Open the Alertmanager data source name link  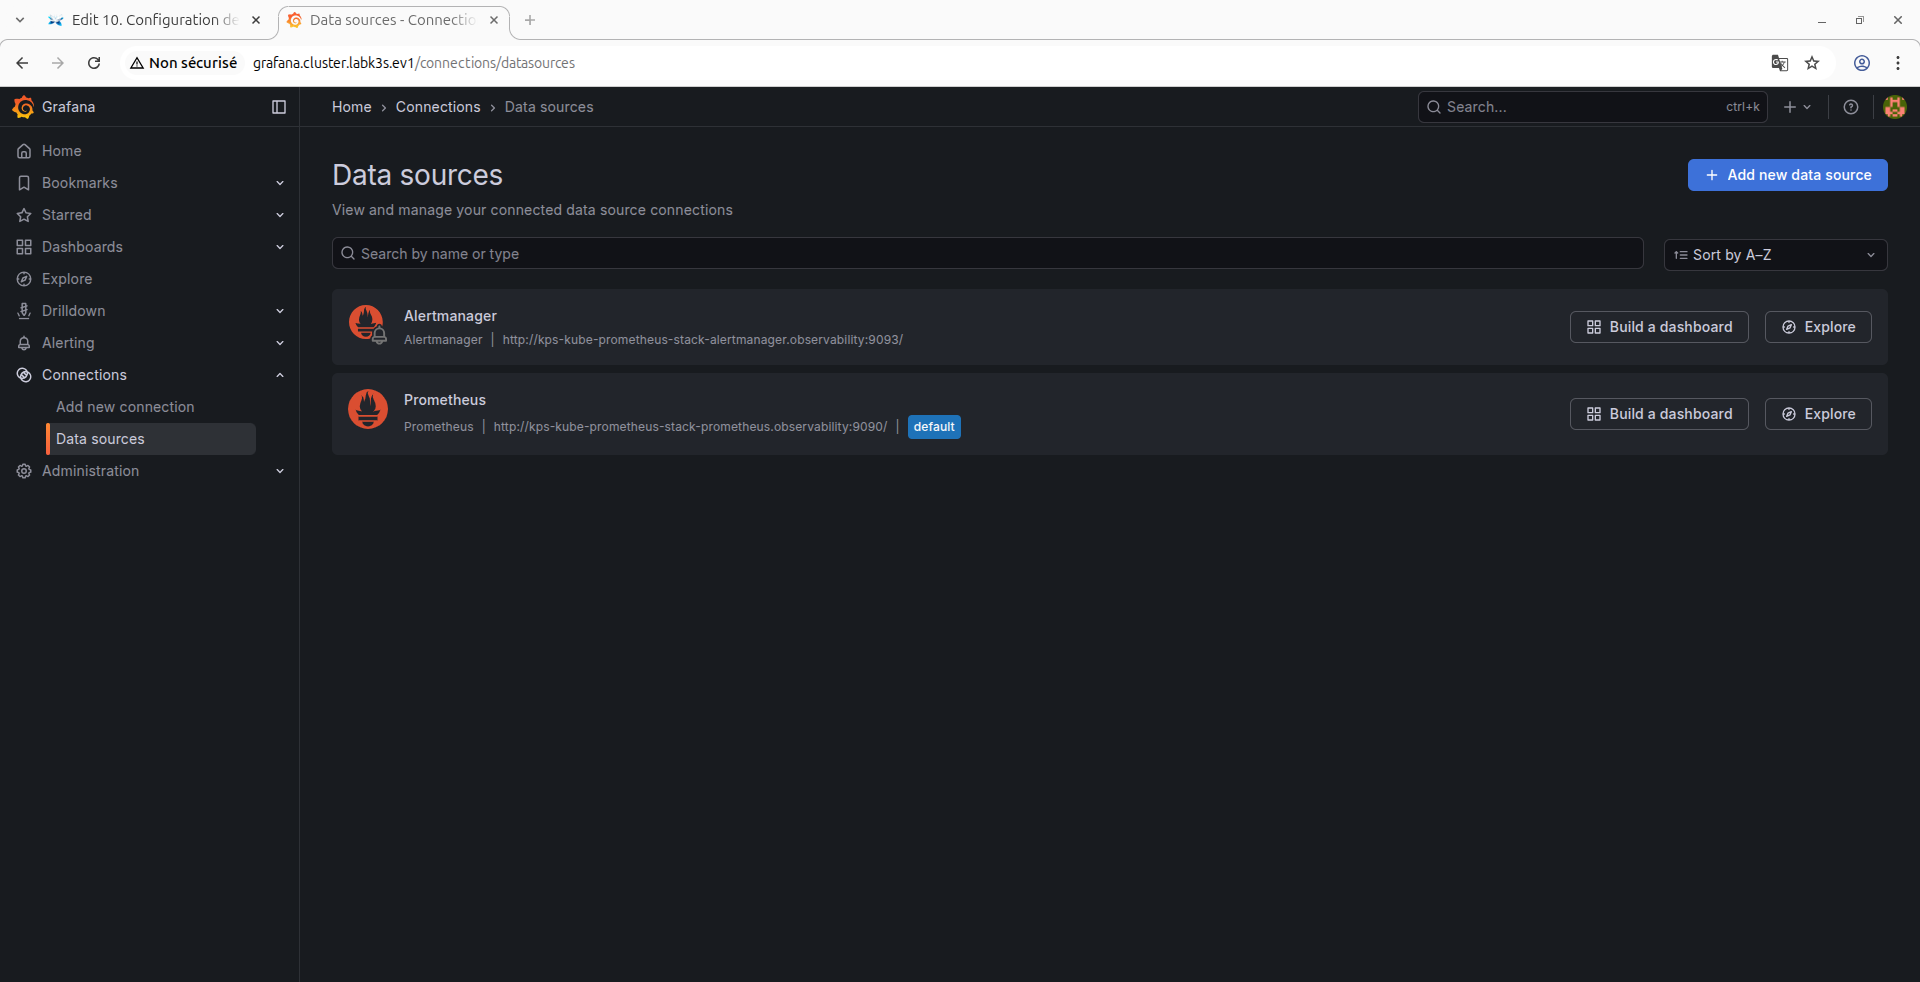(x=450, y=316)
